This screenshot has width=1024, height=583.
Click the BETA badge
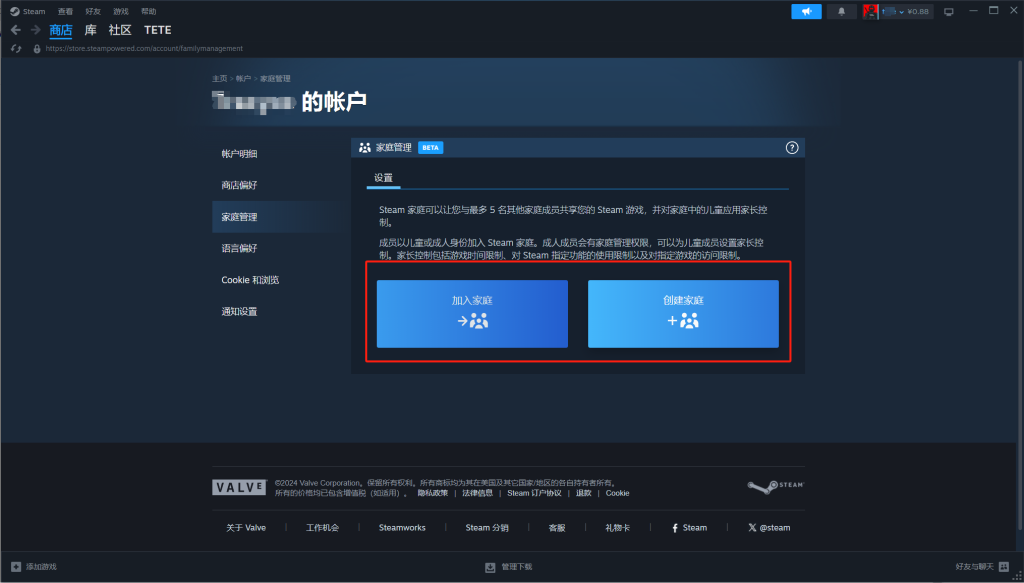tap(430, 148)
